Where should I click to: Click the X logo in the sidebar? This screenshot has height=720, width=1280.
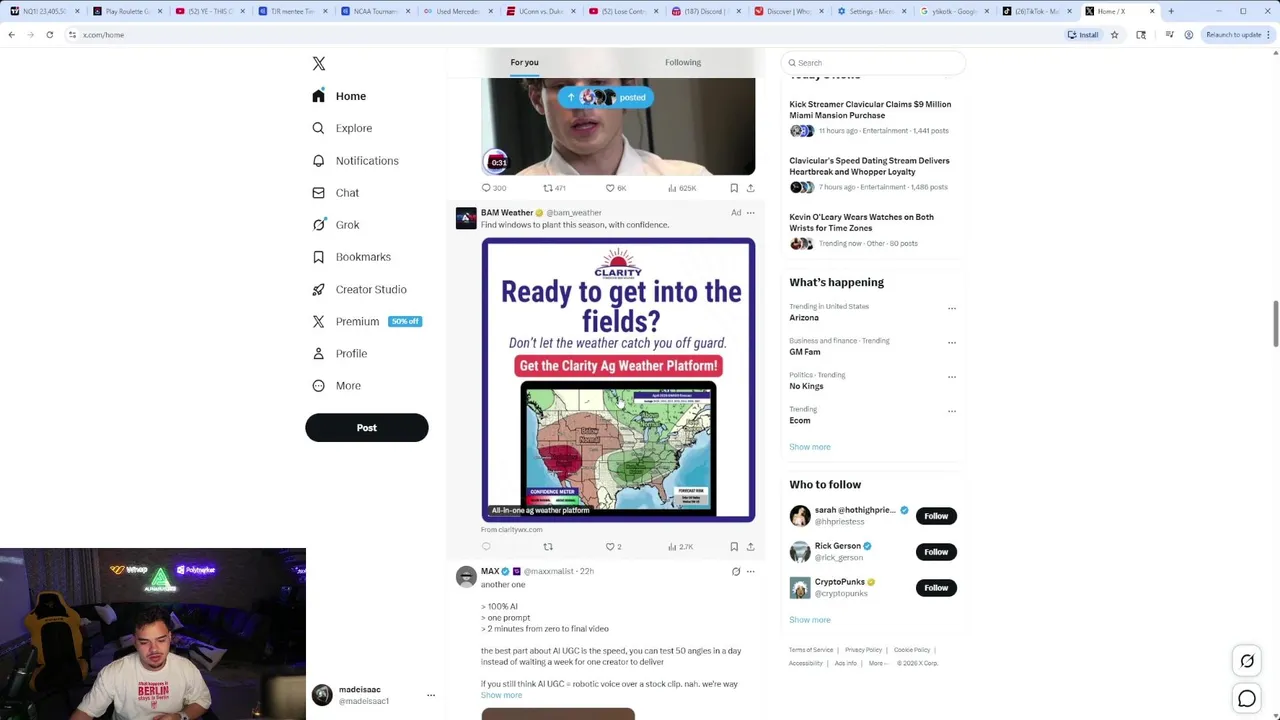pyautogui.click(x=319, y=64)
